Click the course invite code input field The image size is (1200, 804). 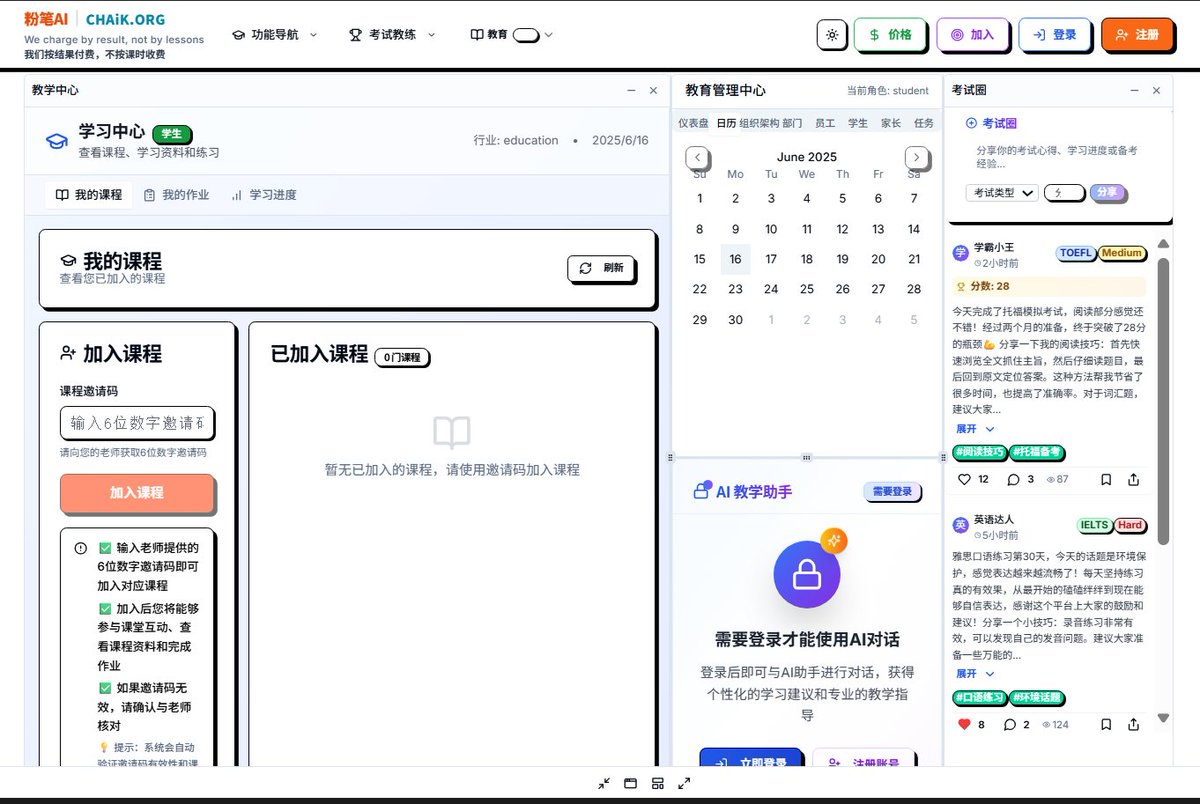point(137,423)
